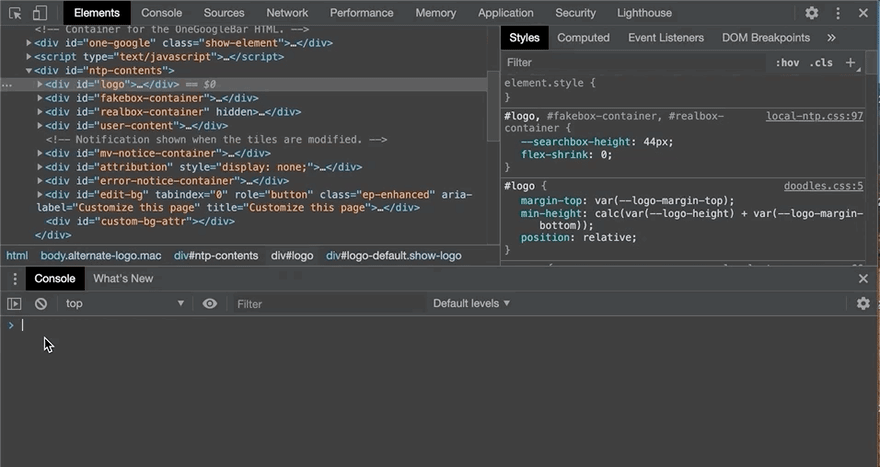Image resolution: width=880 pixels, height=467 pixels.
Task: Open the Application tab
Action: point(506,13)
